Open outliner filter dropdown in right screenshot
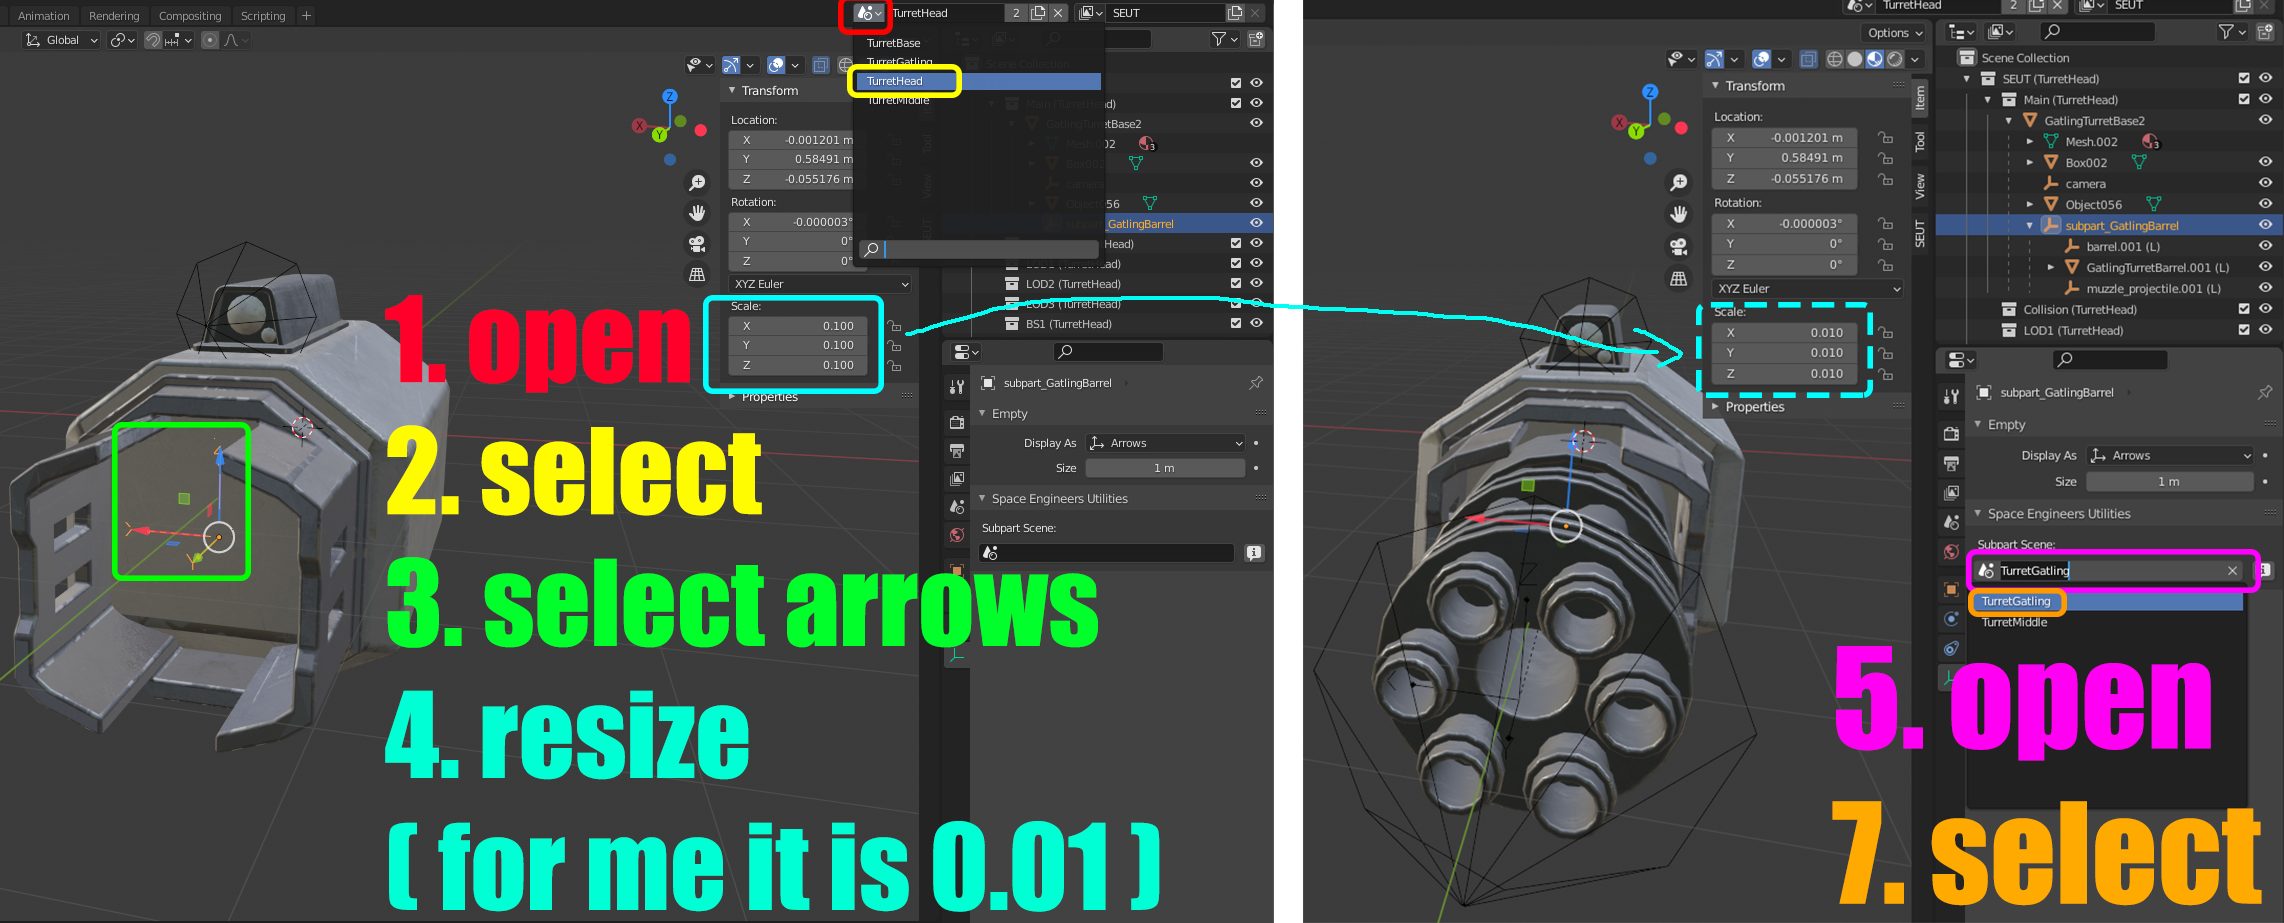The height and width of the screenshot is (923, 2284). 2231,32
